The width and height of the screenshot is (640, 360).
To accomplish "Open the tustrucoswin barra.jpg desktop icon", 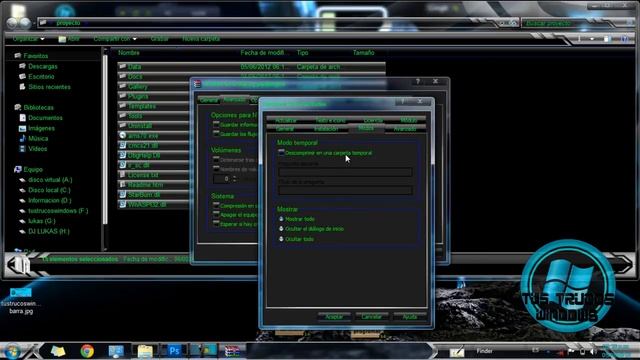I will point(21,301).
